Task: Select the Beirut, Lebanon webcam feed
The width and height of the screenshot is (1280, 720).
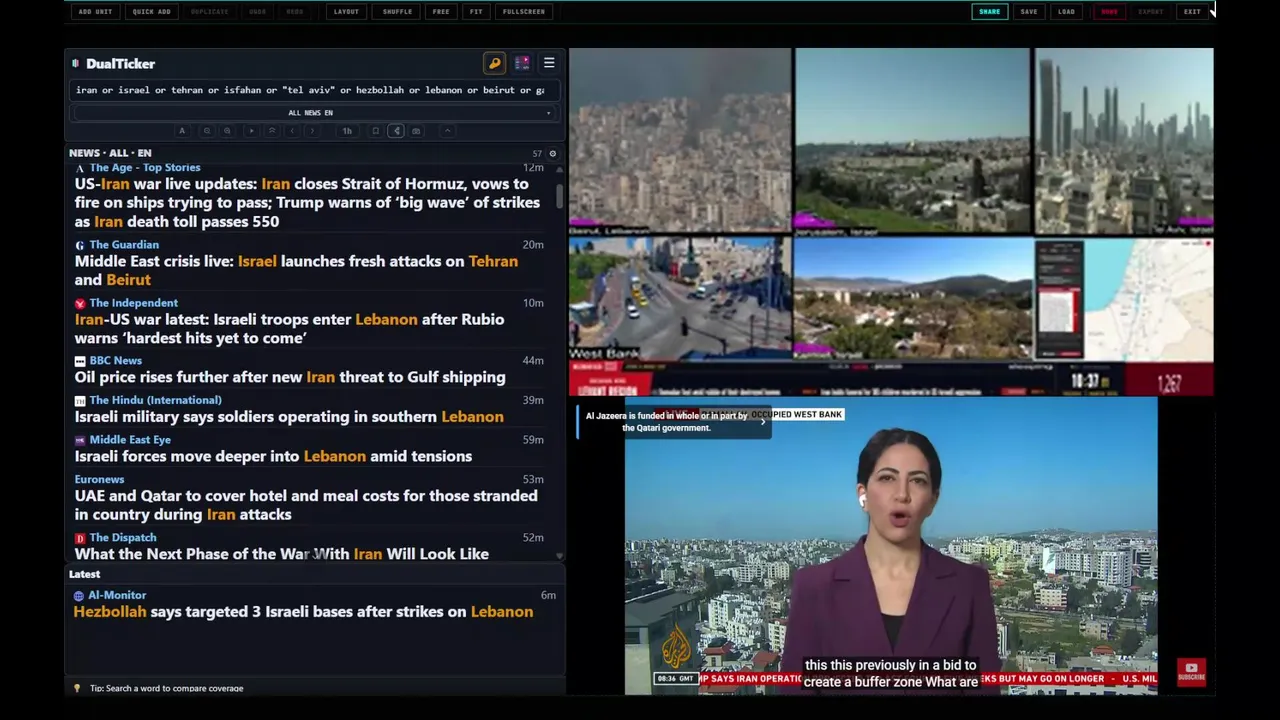Action: [680, 141]
